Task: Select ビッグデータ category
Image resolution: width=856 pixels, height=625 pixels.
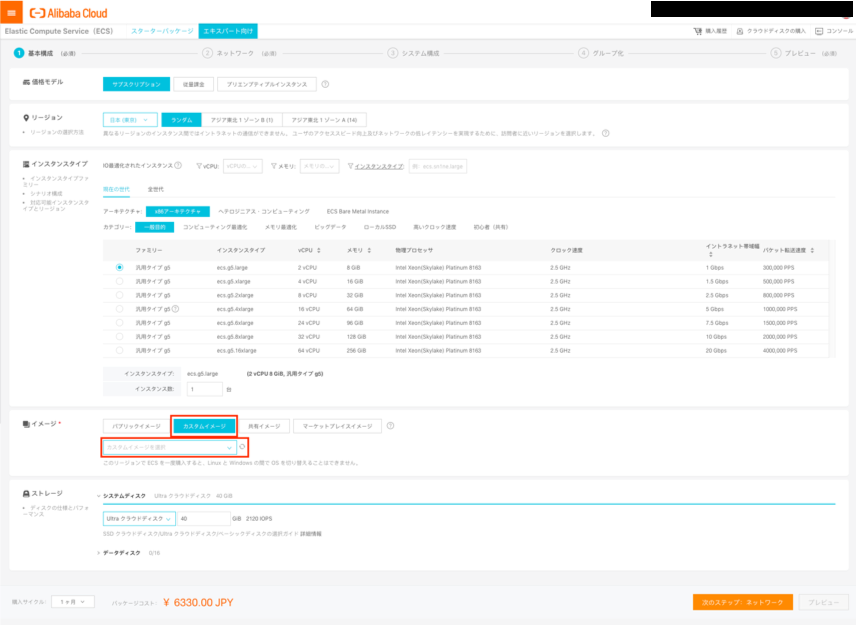Action: point(330,227)
